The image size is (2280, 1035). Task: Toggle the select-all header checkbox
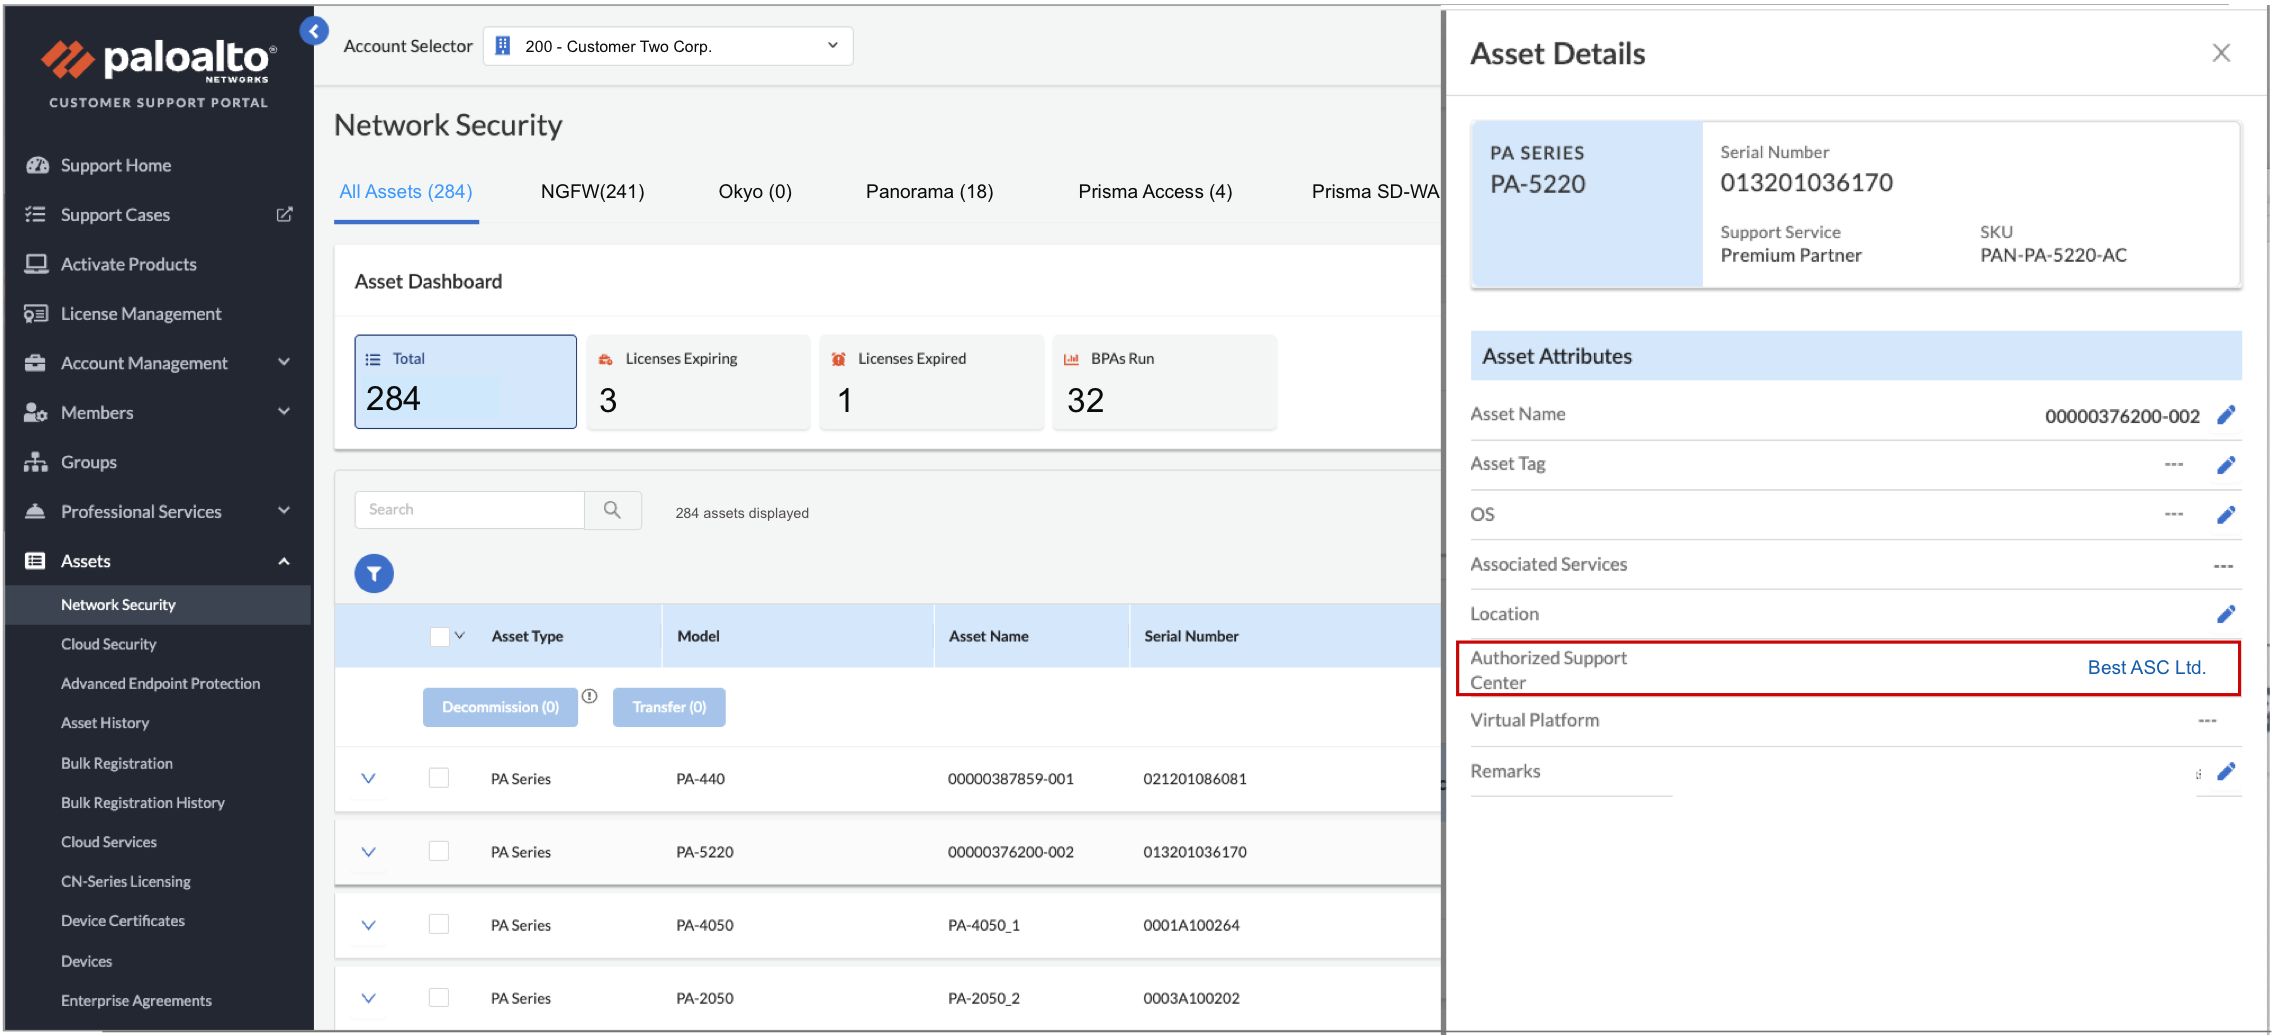pos(439,636)
